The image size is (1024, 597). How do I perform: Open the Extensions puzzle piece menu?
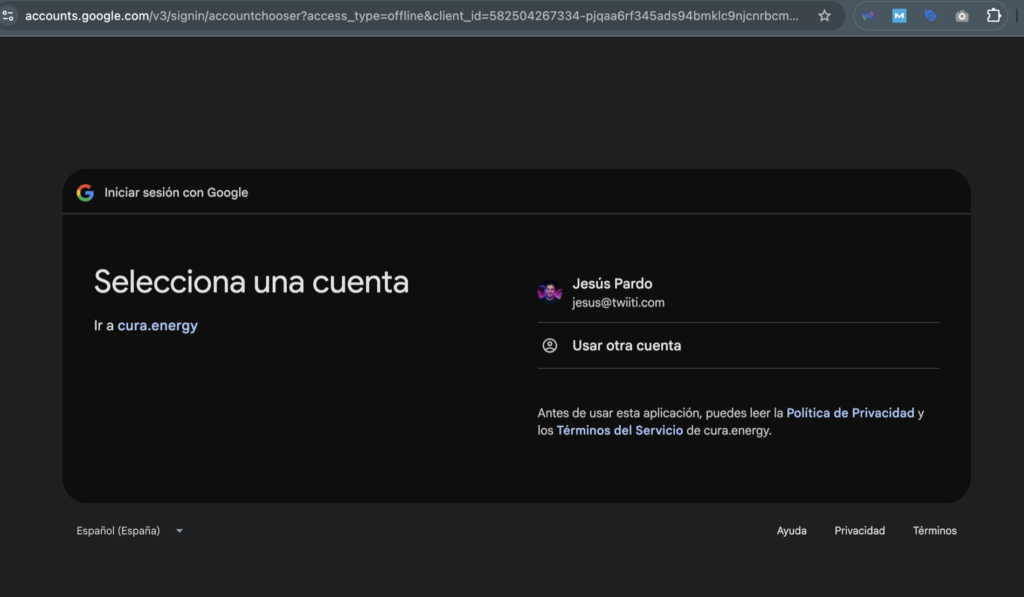(993, 15)
